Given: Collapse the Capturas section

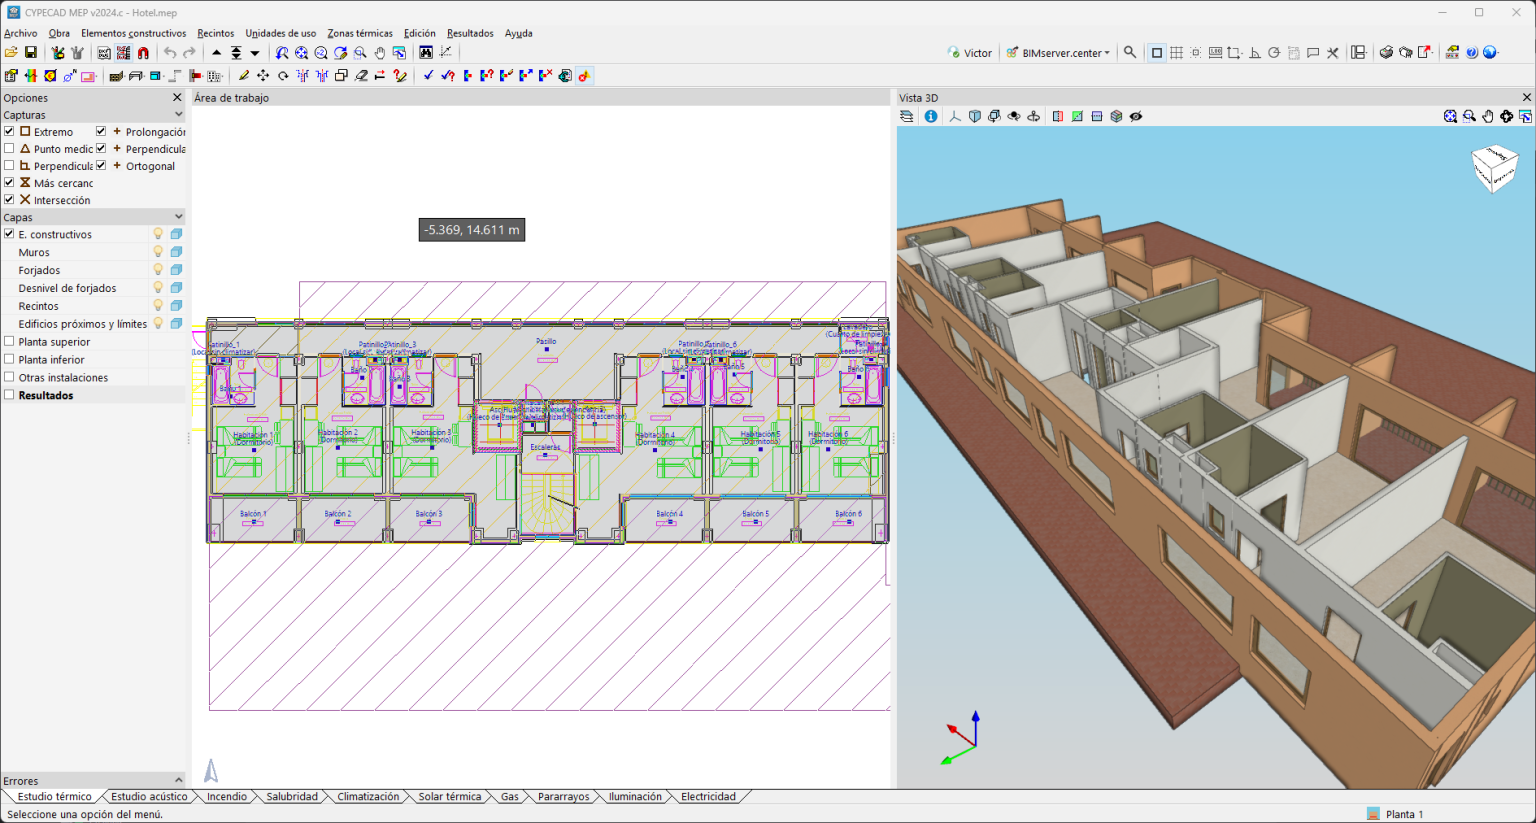Looking at the screenshot, I should [x=178, y=115].
